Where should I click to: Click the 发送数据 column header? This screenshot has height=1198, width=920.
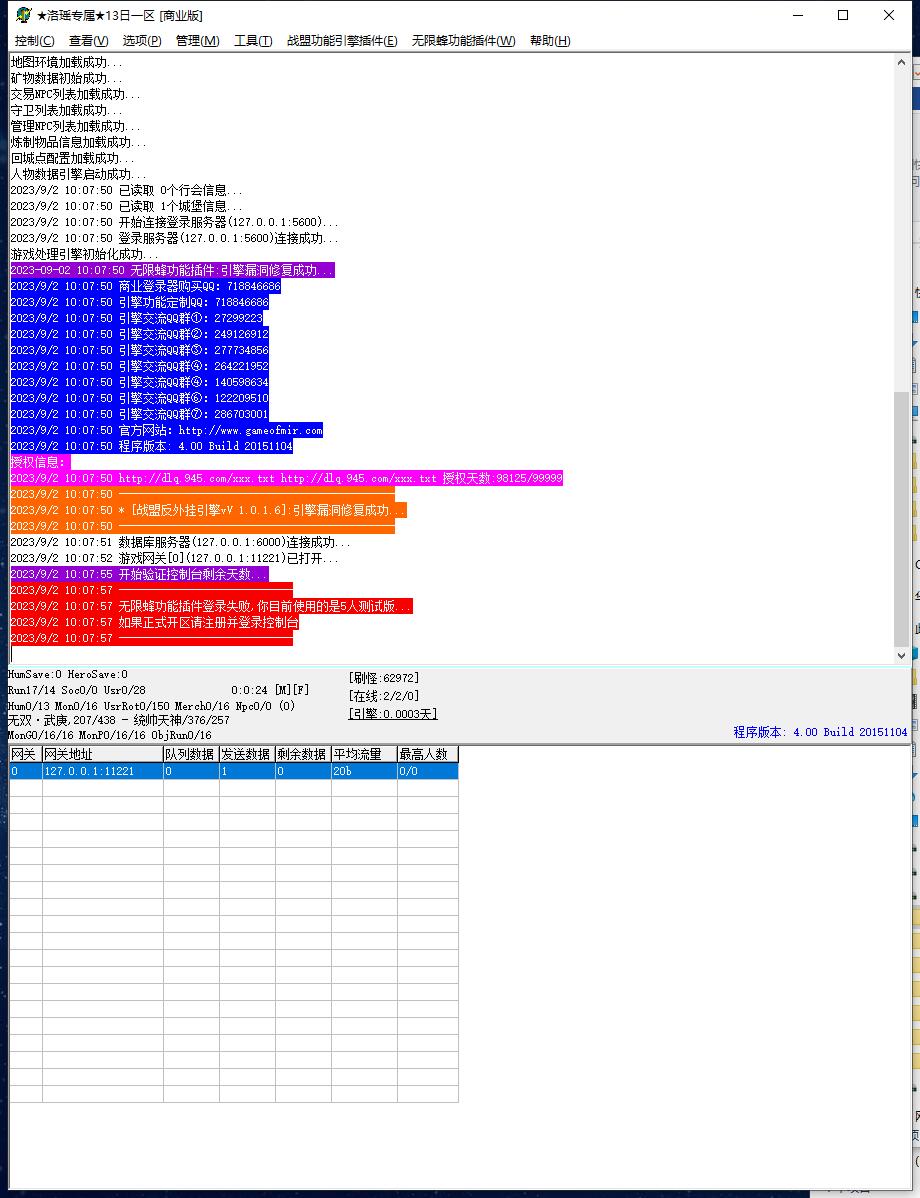coord(247,754)
